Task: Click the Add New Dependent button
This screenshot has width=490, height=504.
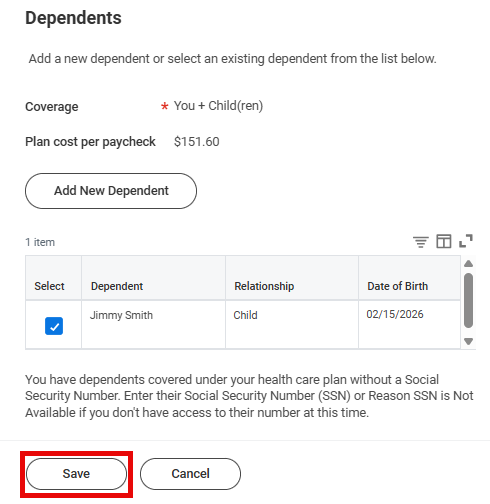Action: (111, 191)
